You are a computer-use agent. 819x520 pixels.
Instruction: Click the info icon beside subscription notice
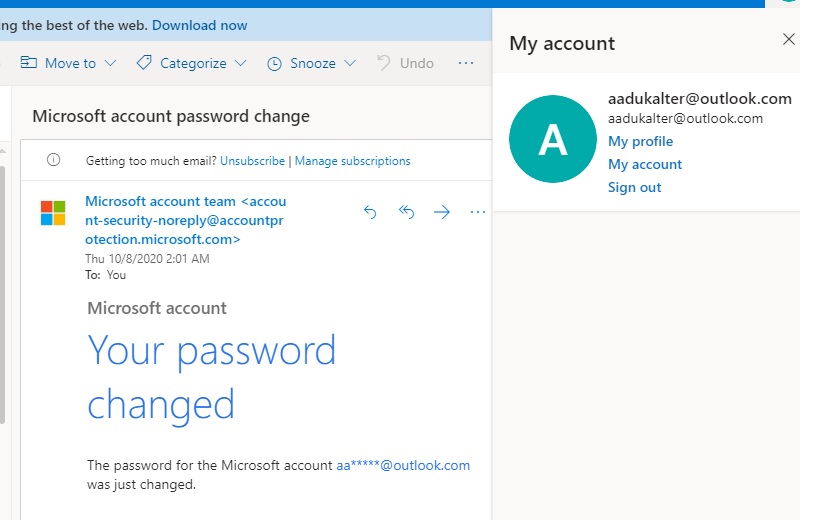(53, 160)
